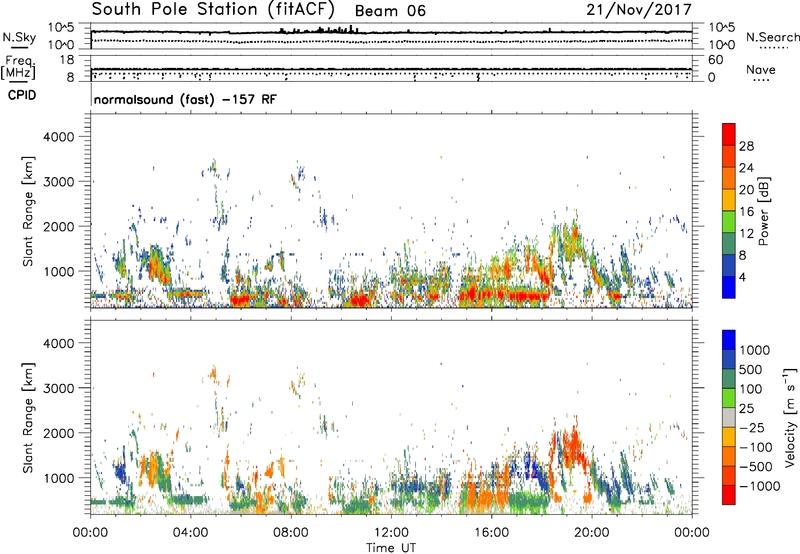Click the '16:00' time axis label
Screen dimensions: 800x554
[491, 533]
